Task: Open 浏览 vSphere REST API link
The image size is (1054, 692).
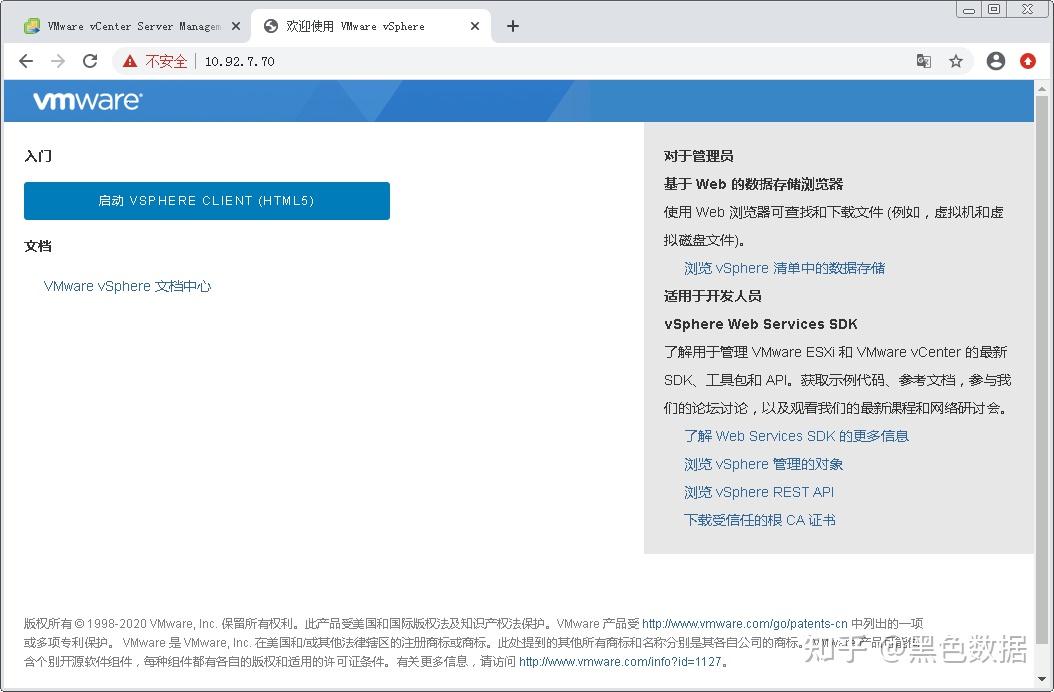Action: (759, 492)
